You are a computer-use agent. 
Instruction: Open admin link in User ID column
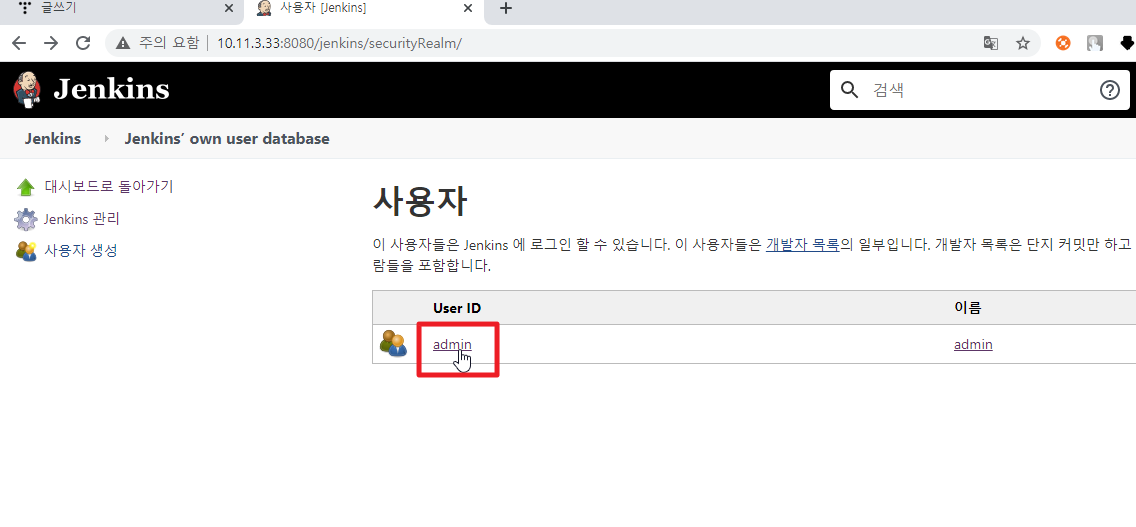click(x=452, y=344)
